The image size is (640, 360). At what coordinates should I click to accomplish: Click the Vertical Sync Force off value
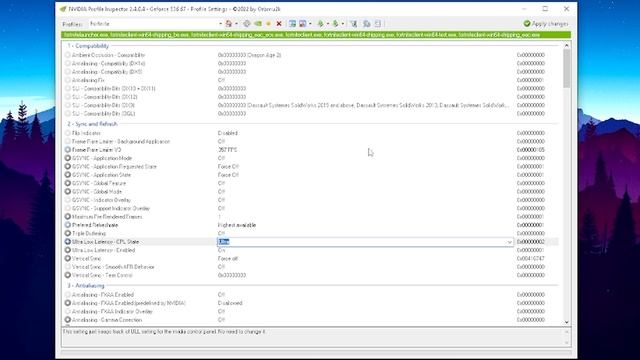[228, 258]
